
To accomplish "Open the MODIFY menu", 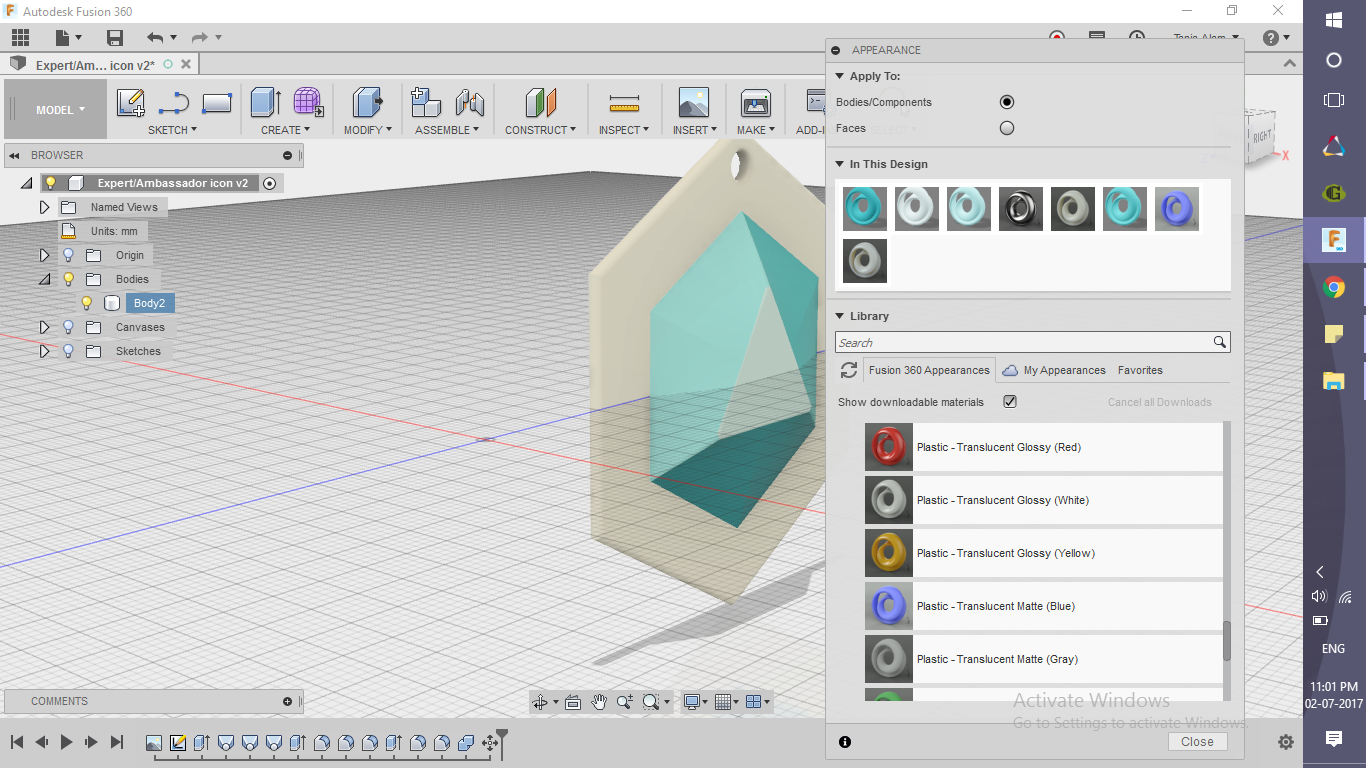I will point(367,130).
